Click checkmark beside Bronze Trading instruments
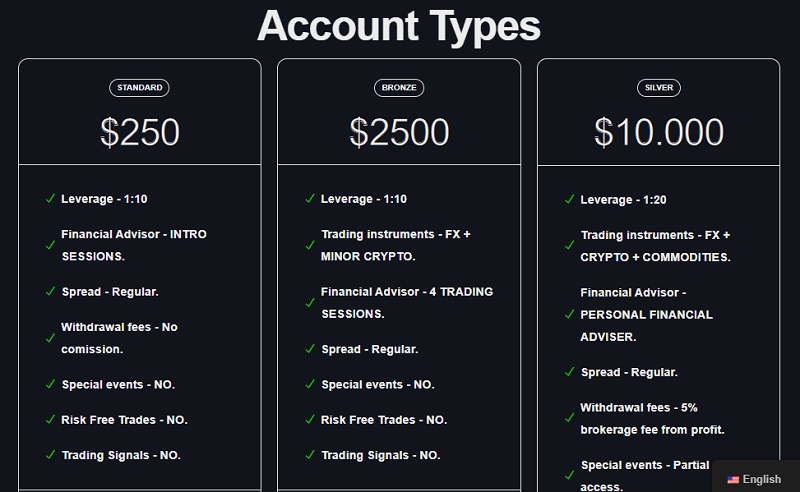 click(x=310, y=245)
